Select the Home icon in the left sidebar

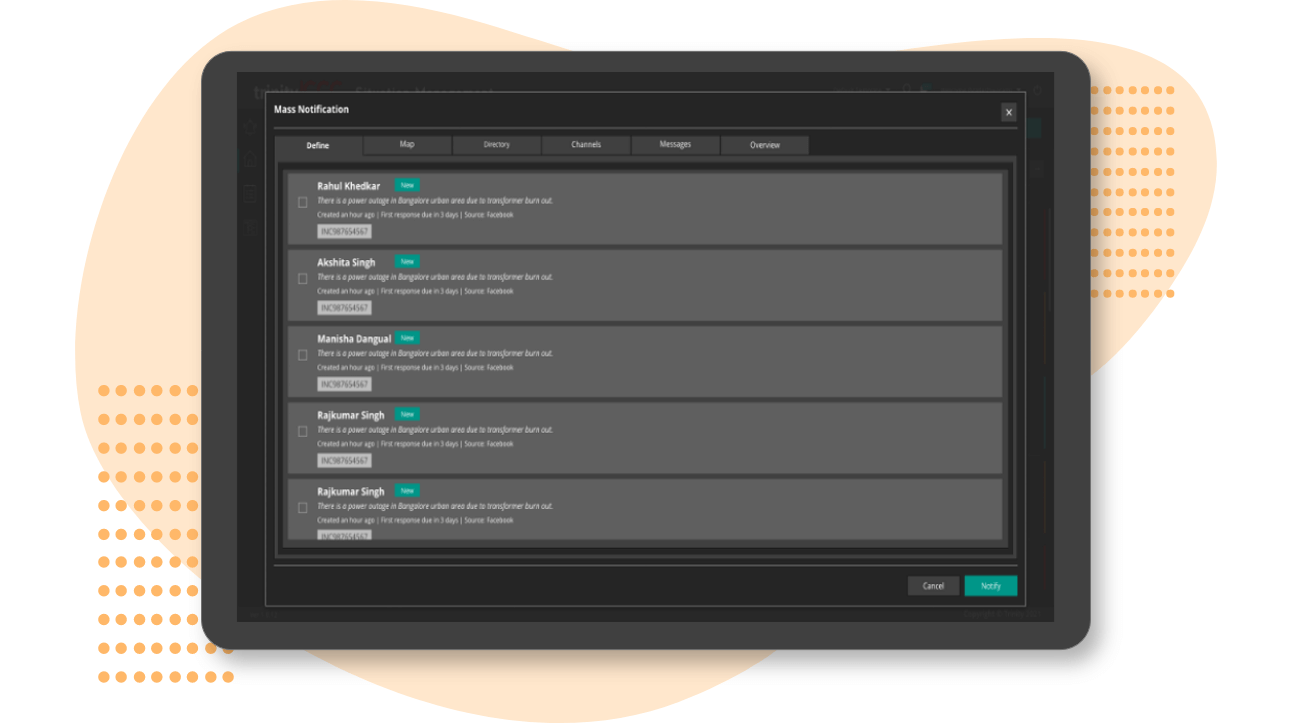[x=250, y=159]
